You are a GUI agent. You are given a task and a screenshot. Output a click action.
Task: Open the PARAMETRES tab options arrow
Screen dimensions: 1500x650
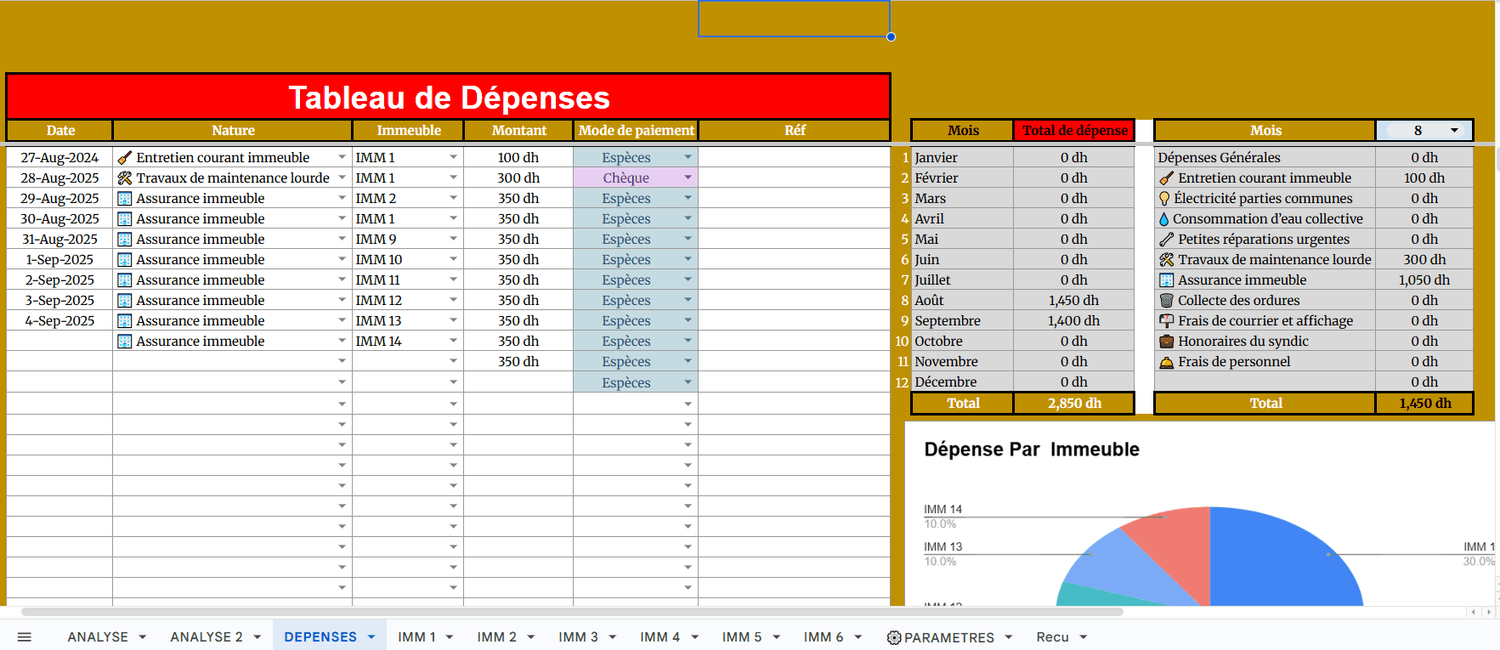pos(1009,637)
